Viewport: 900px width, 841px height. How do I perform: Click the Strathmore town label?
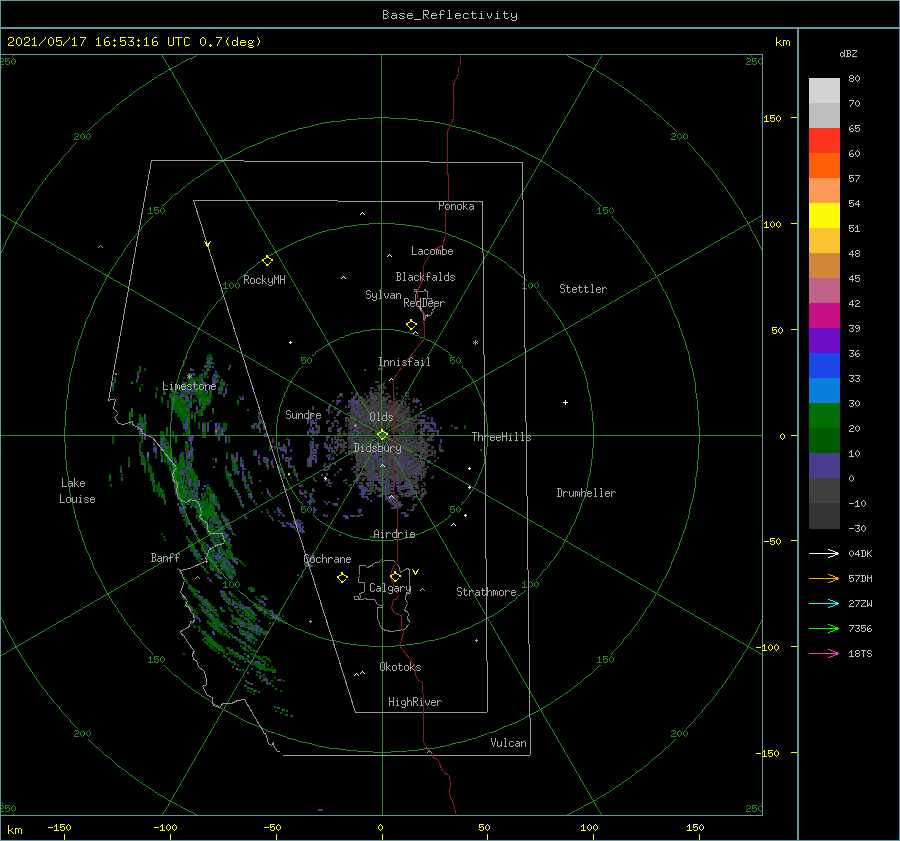click(486, 592)
